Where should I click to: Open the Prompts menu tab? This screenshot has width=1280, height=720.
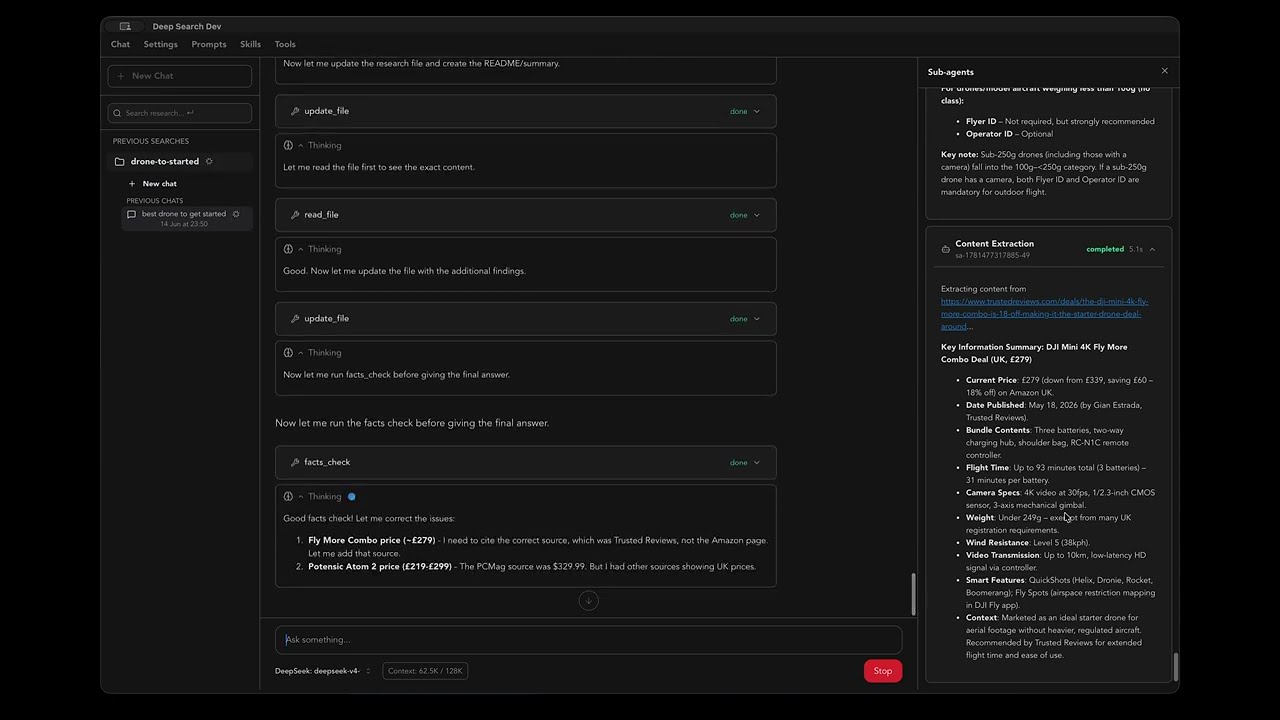coord(209,44)
